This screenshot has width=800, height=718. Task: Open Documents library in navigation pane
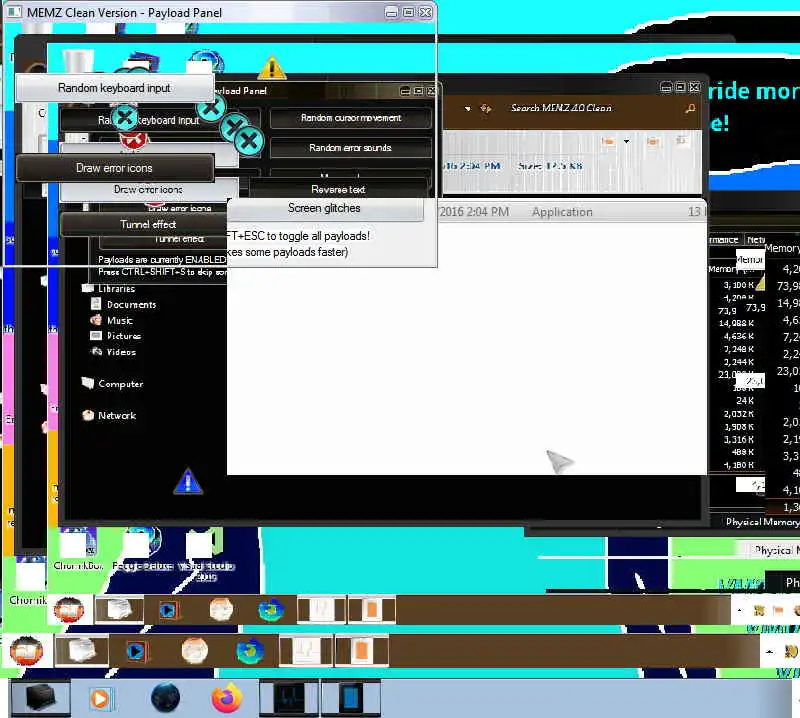(131, 304)
